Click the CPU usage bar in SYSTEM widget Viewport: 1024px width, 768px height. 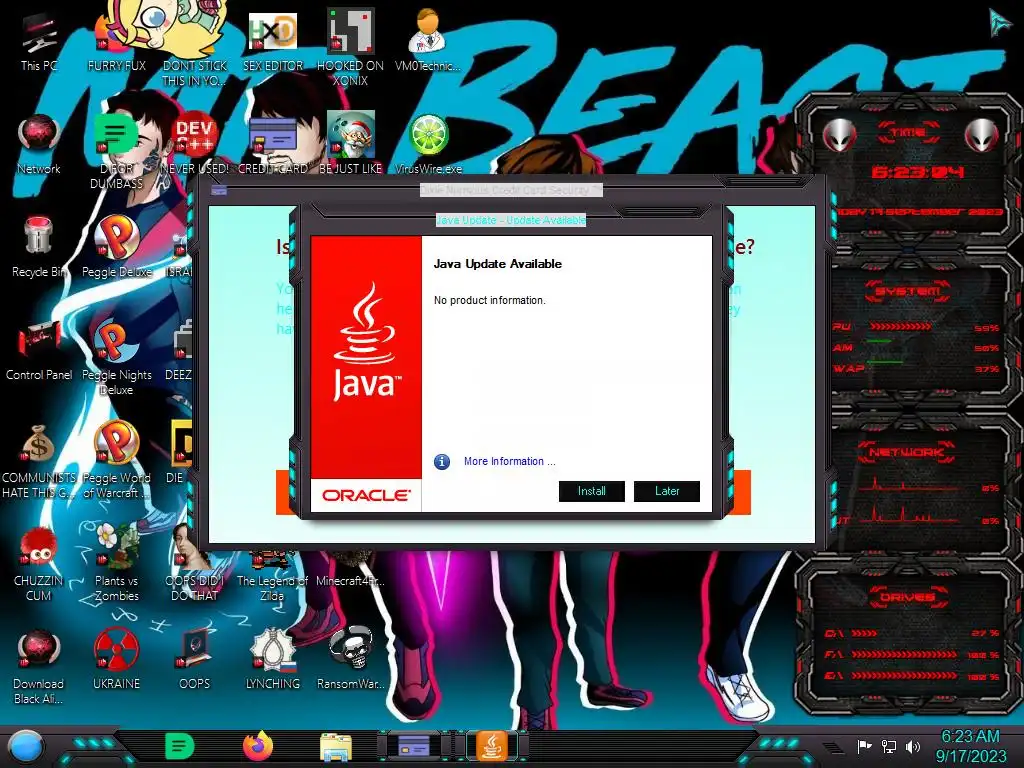(x=901, y=327)
